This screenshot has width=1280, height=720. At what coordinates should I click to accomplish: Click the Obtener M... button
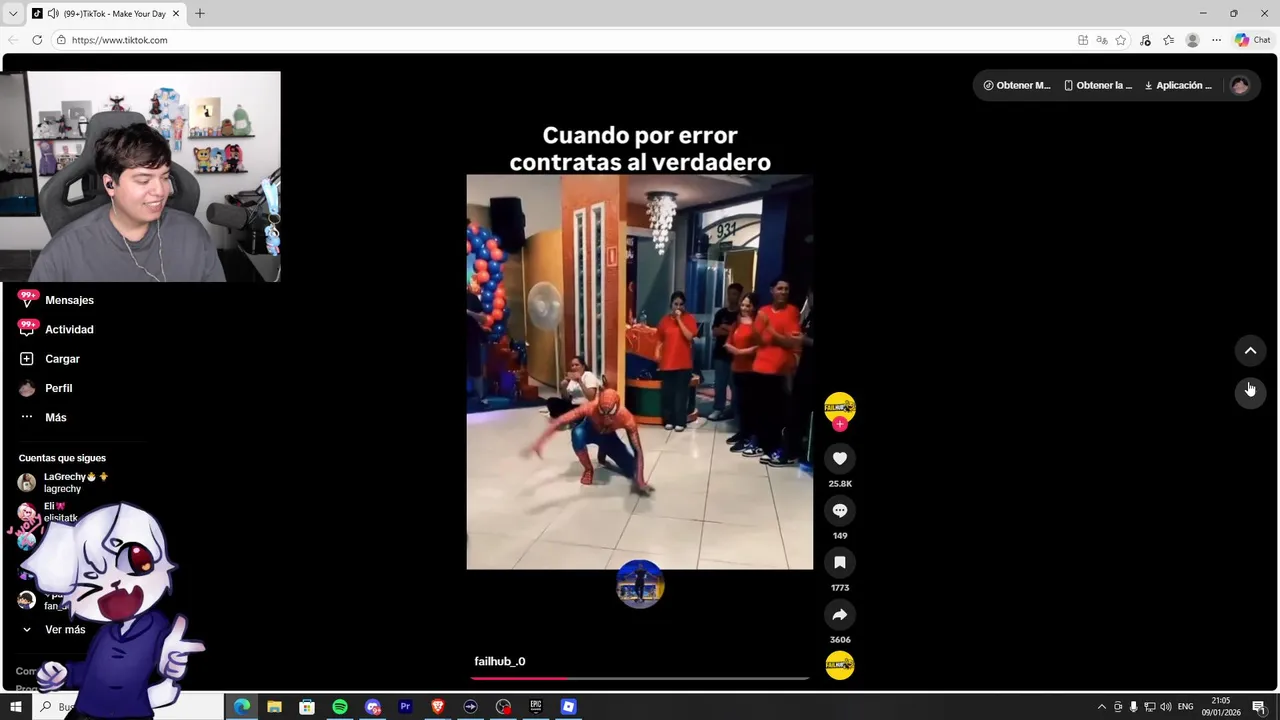click(1017, 86)
